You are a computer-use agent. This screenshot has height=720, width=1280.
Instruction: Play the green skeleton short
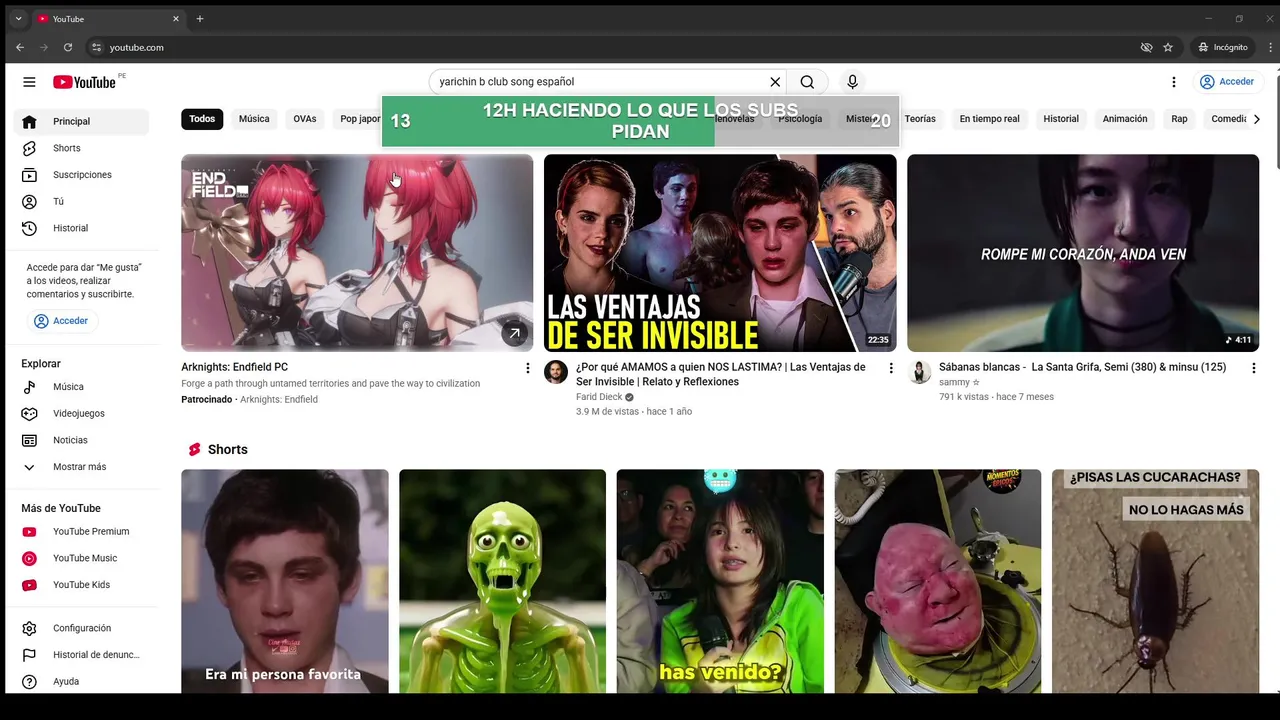click(x=502, y=581)
